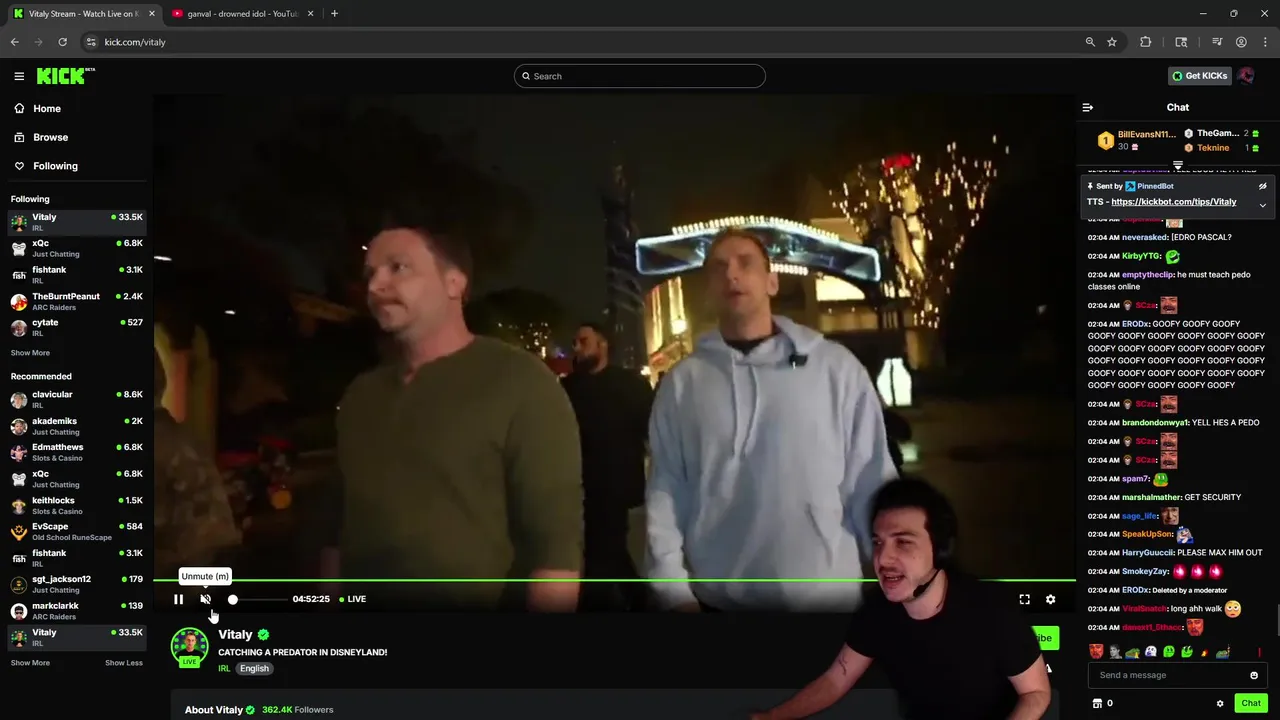Open clavicular recommended channel

[x=77, y=399]
